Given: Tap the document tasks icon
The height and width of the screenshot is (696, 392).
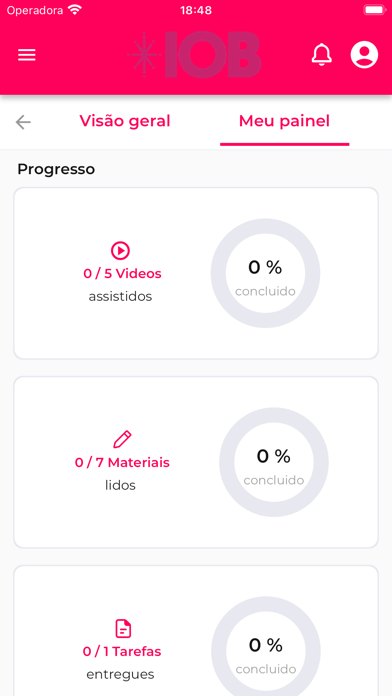Looking at the screenshot, I should pyautogui.click(x=123, y=629).
